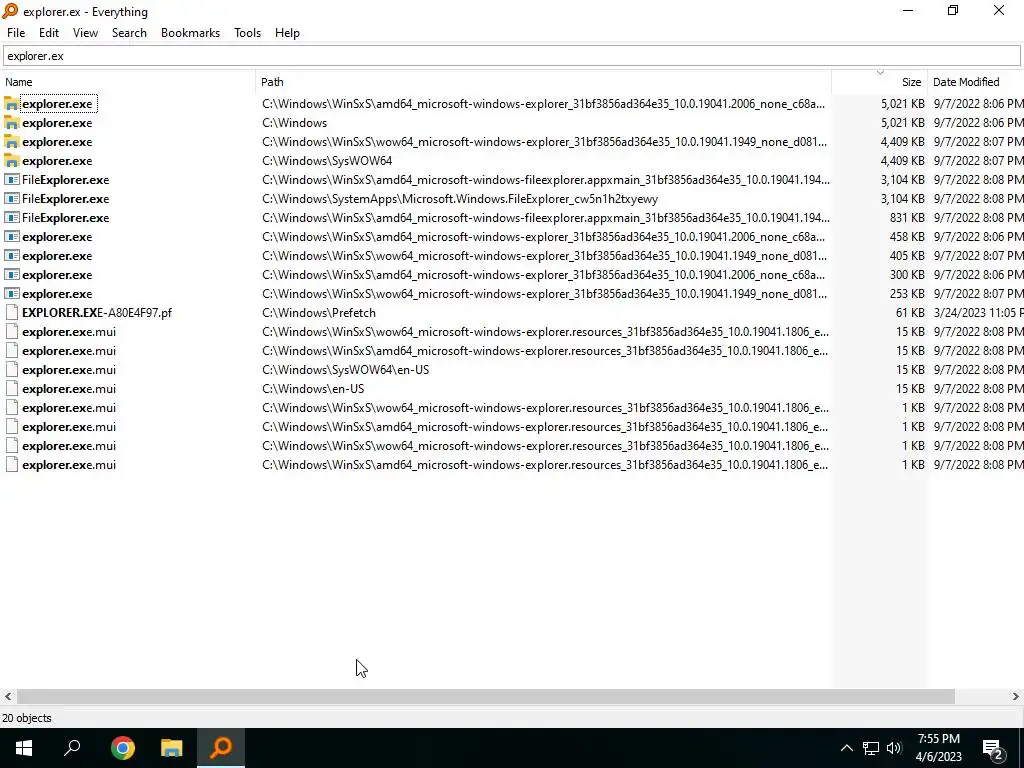1024x768 pixels.
Task: Select the EXPLORER.EXE-A80E4F97.pf file name
Action: click(x=97, y=312)
